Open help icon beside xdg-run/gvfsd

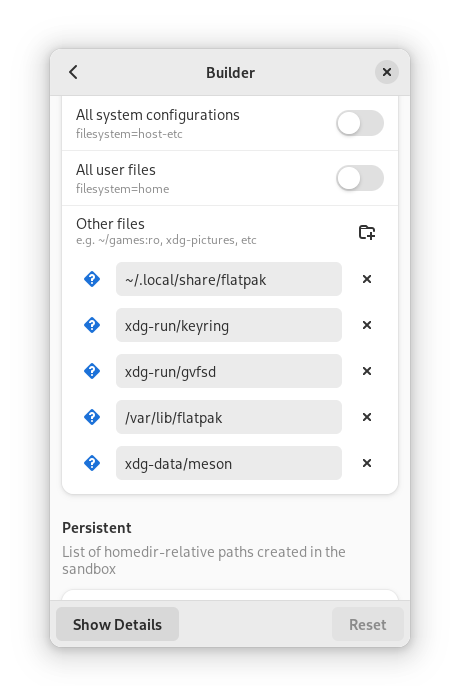coord(92,371)
